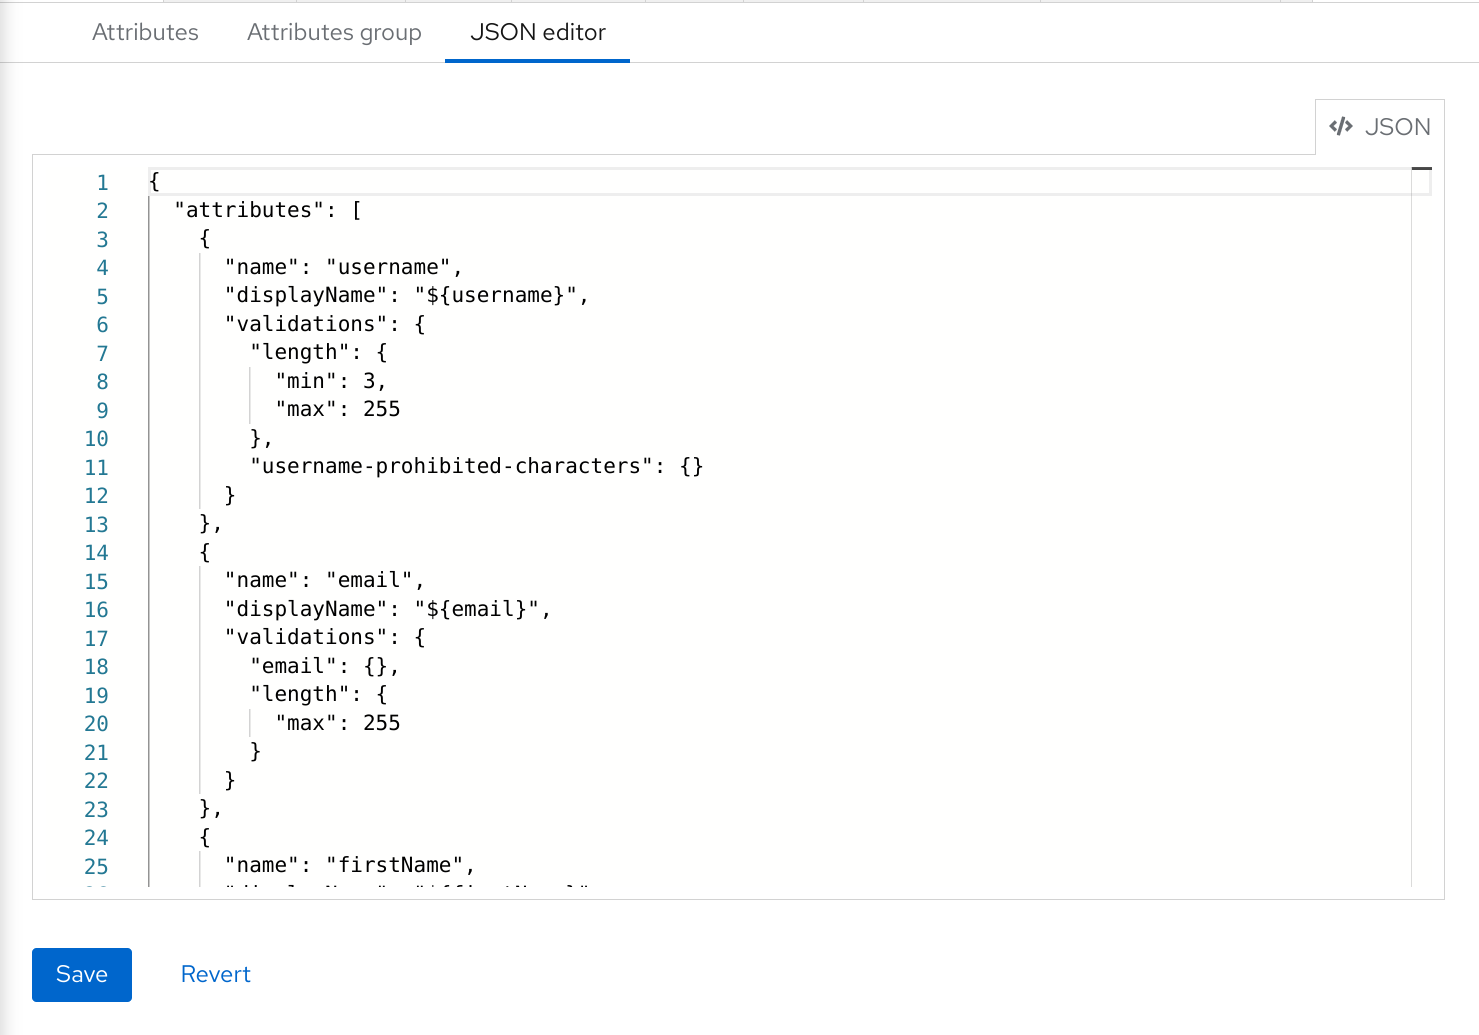The width and height of the screenshot is (1479, 1035).
Task: Click the "${email}" displayName value
Action: pyautogui.click(x=480, y=609)
